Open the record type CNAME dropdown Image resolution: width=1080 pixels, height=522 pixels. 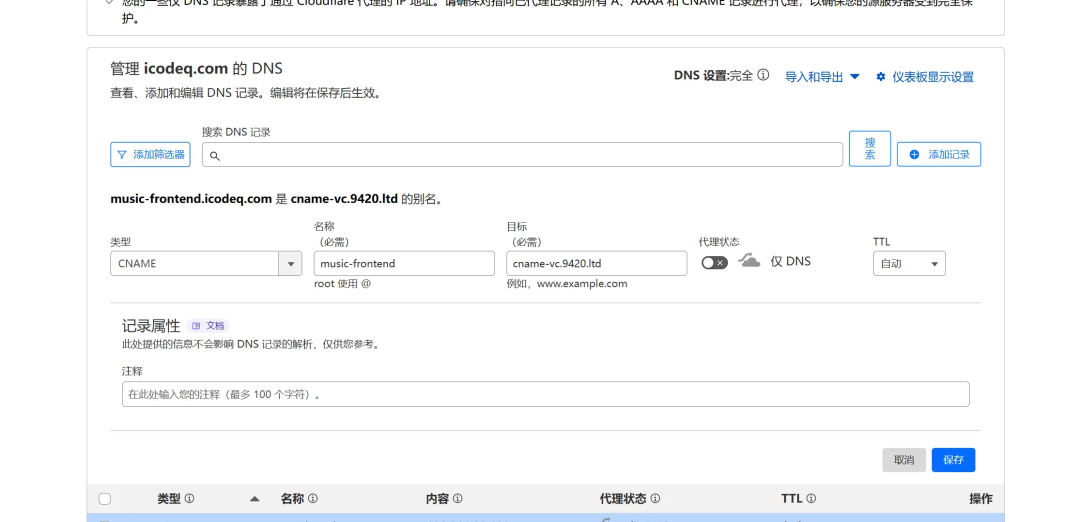tap(206, 263)
